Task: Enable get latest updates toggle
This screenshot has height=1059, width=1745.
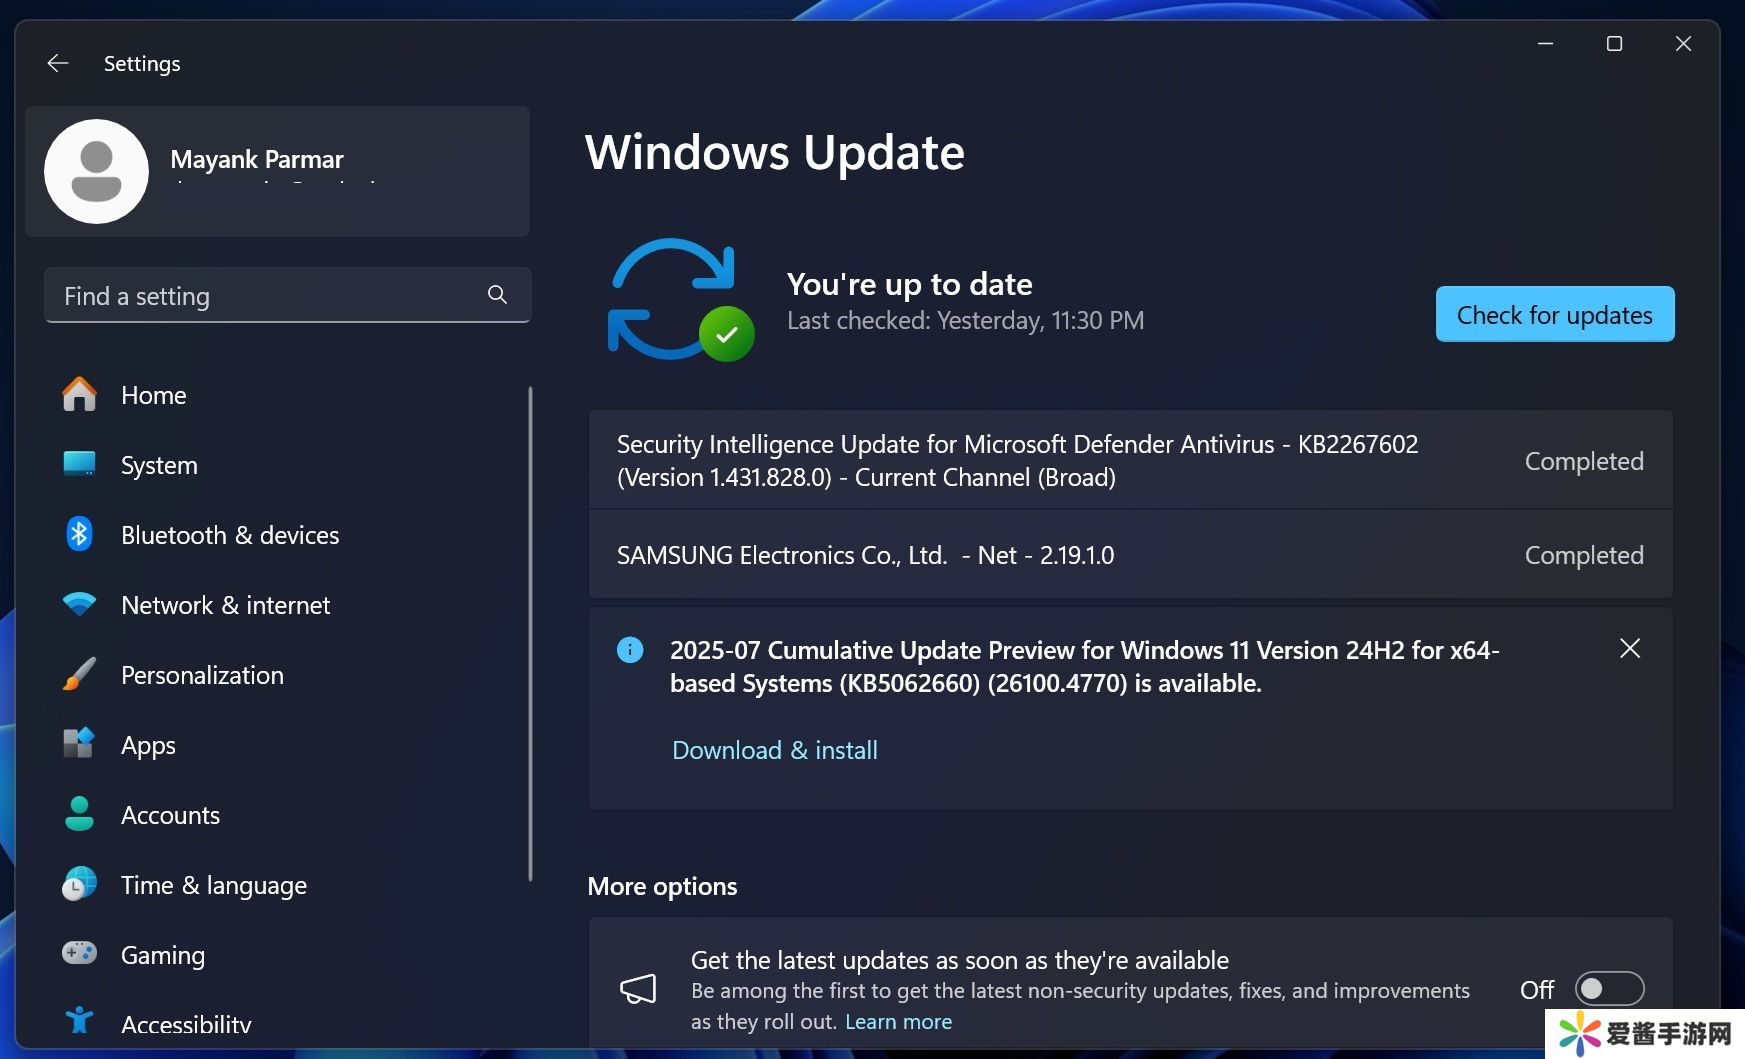Action: click(1608, 989)
